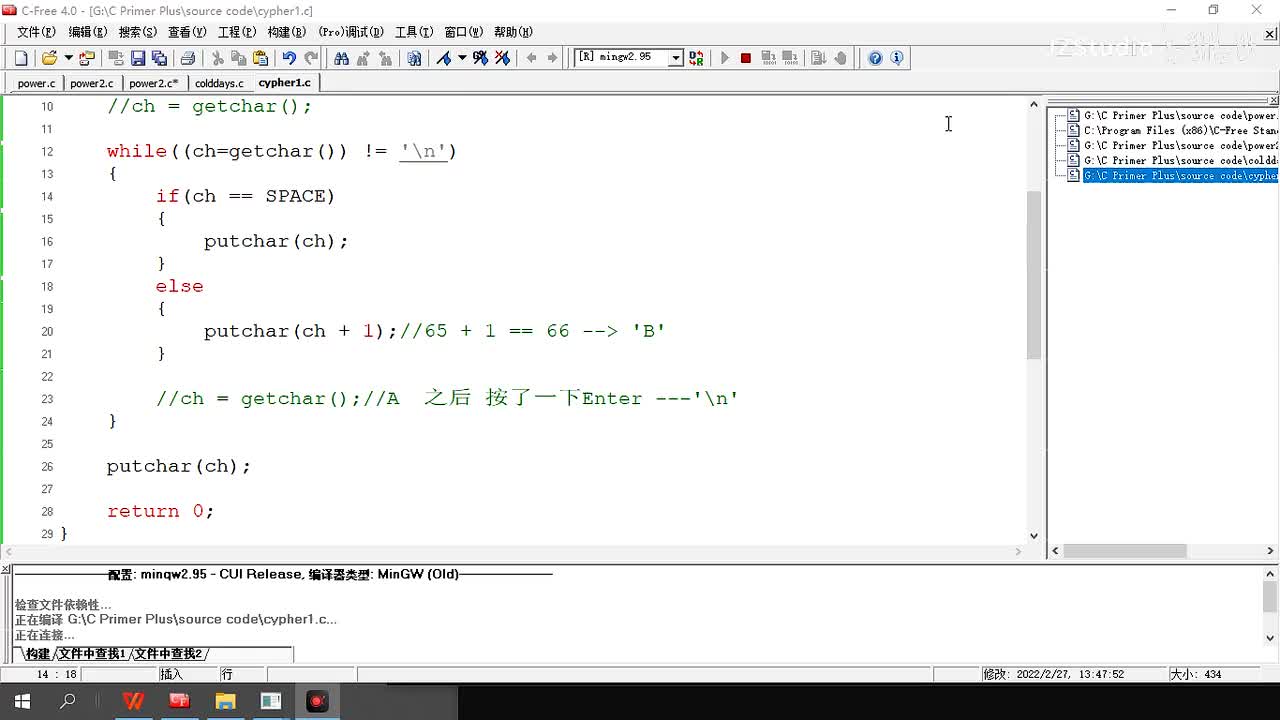Image resolution: width=1280 pixels, height=720 pixels.
Task: Expand the open-file dropdown arrow
Action: tap(68, 58)
